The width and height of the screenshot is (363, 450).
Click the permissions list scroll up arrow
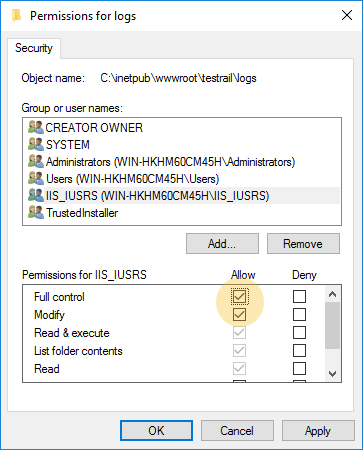(x=332, y=294)
